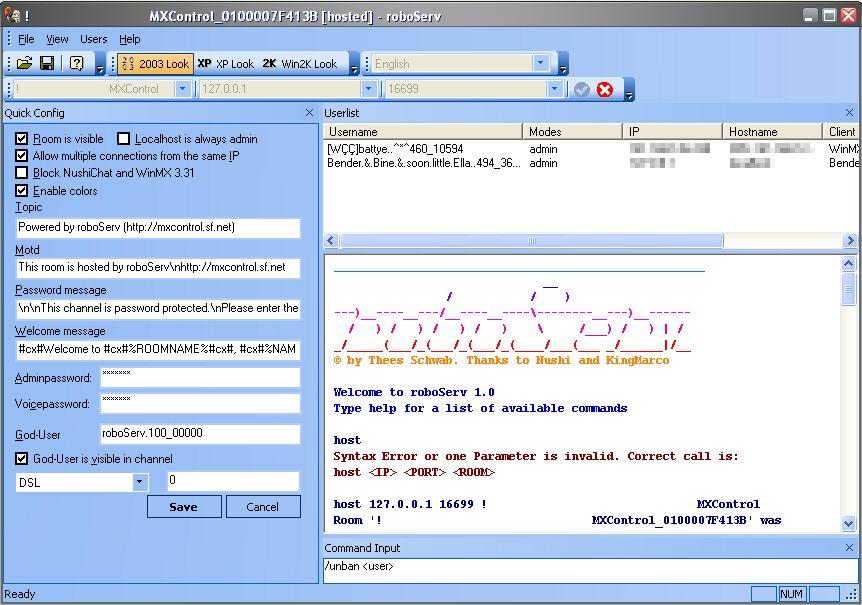Sort userlist by Client column
Screen dimensions: 862x605
[x=842, y=132]
